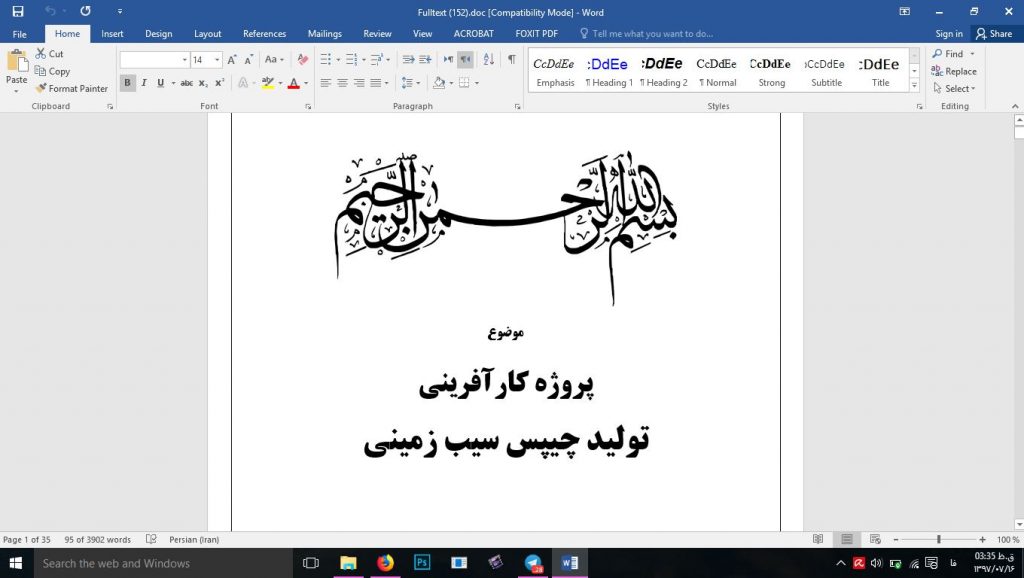Expand the Styles gallery More arrow
The width and height of the screenshot is (1024, 578).
(x=917, y=88)
